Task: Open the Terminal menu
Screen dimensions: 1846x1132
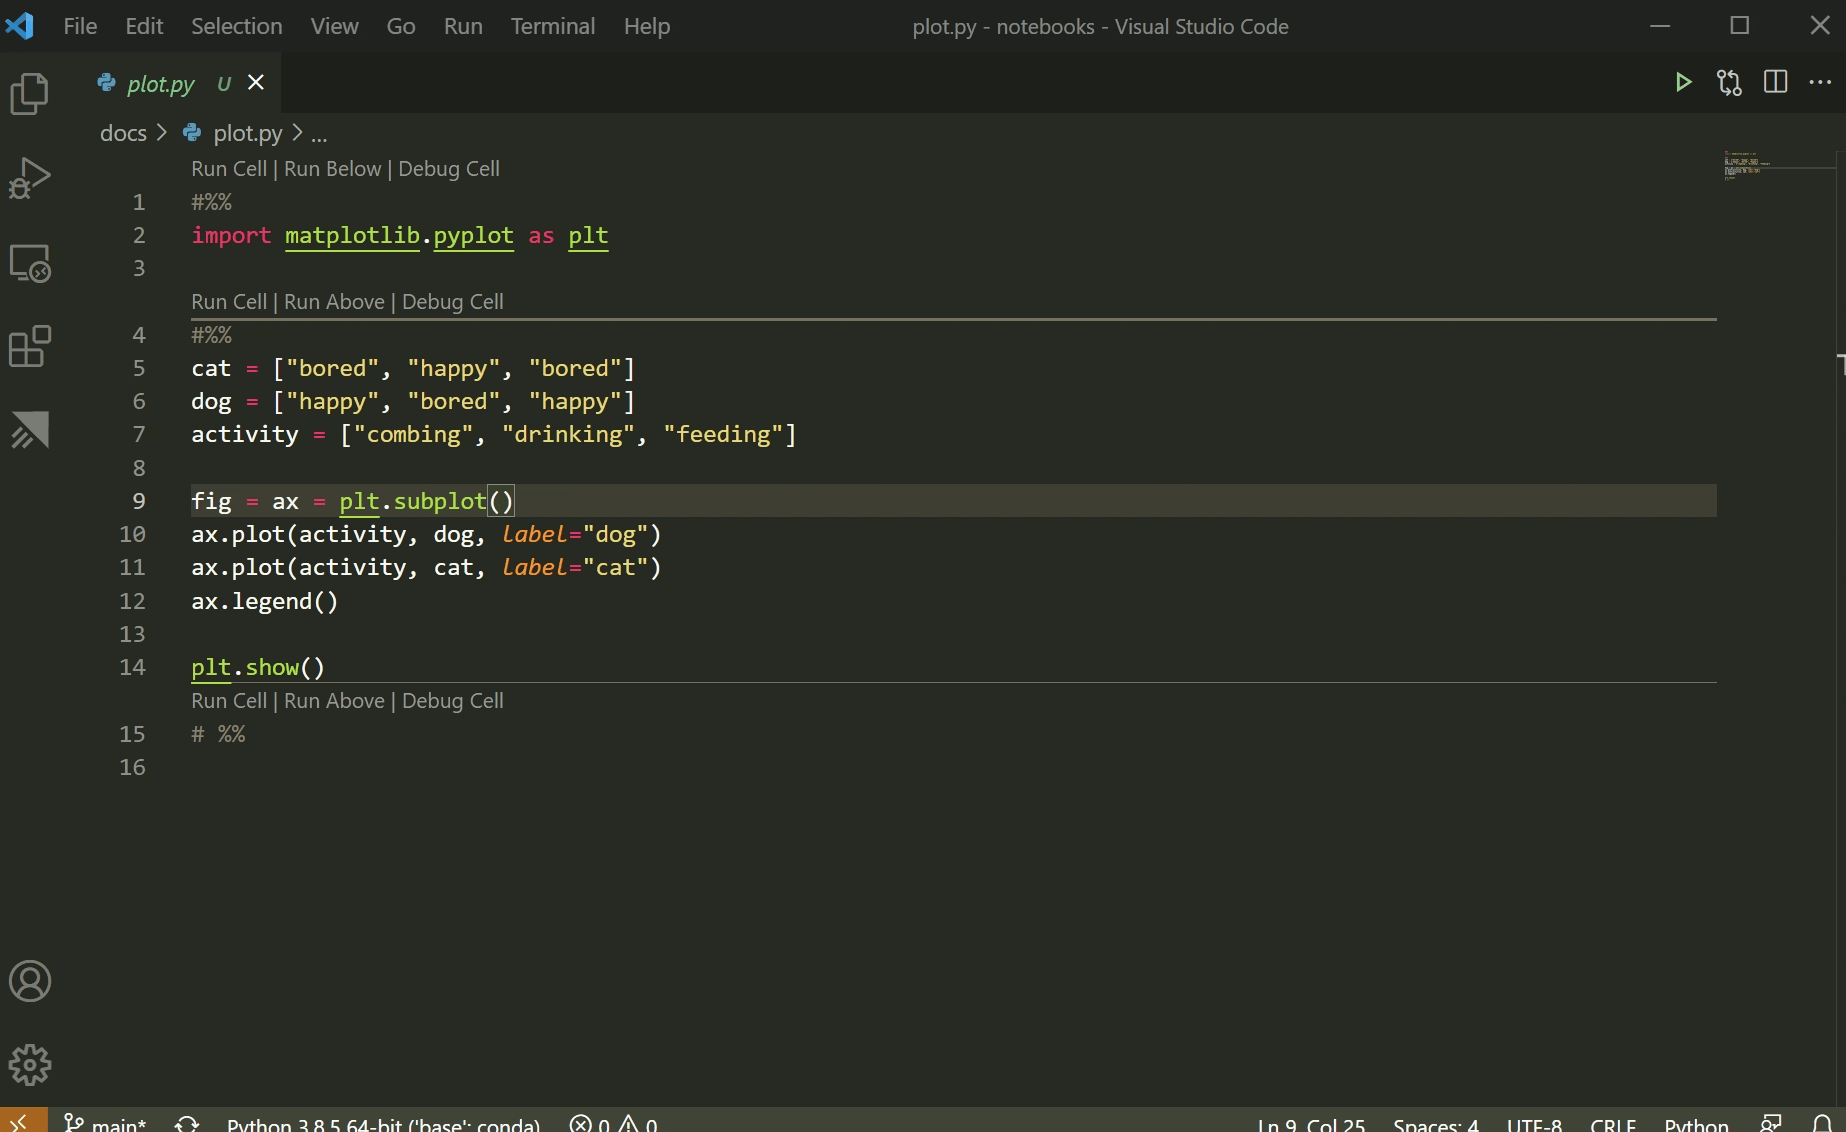Action: pyautogui.click(x=552, y=26)
